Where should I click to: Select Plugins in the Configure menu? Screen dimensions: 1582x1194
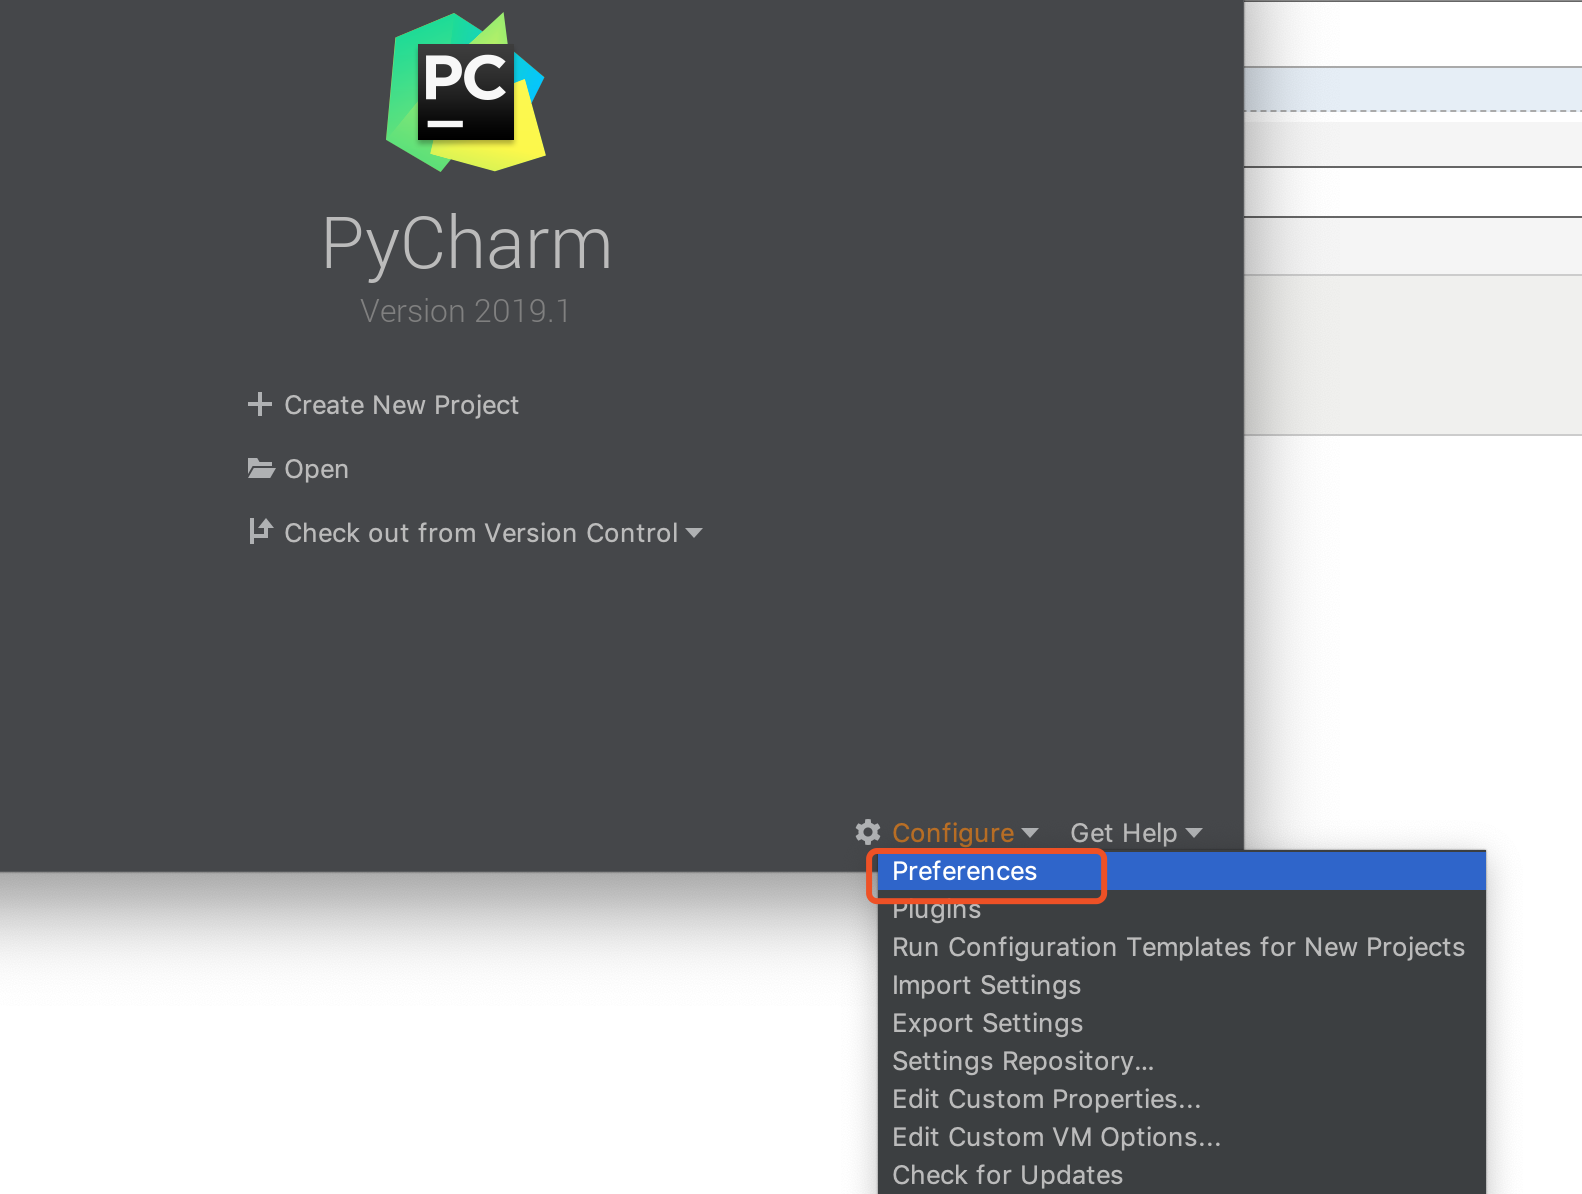click(1181, 909)
